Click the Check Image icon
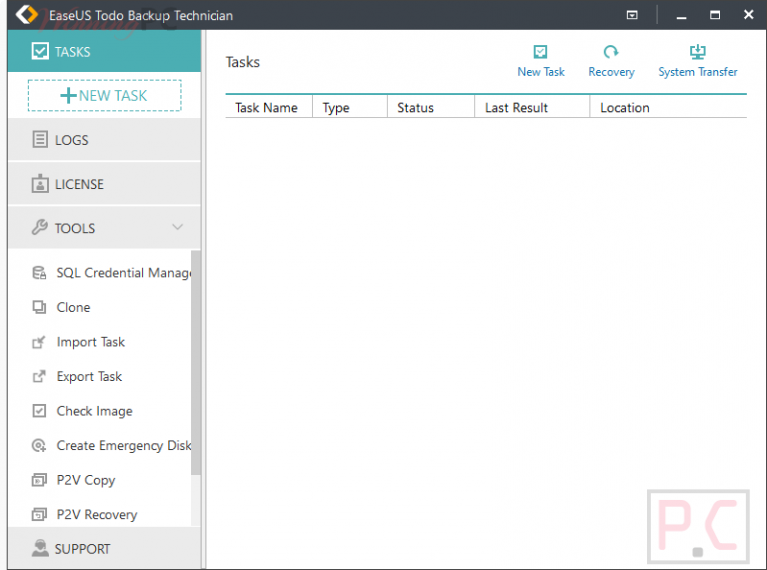This screenshot has height=570, width=767. pyautogui.click(x=39, y=411)
